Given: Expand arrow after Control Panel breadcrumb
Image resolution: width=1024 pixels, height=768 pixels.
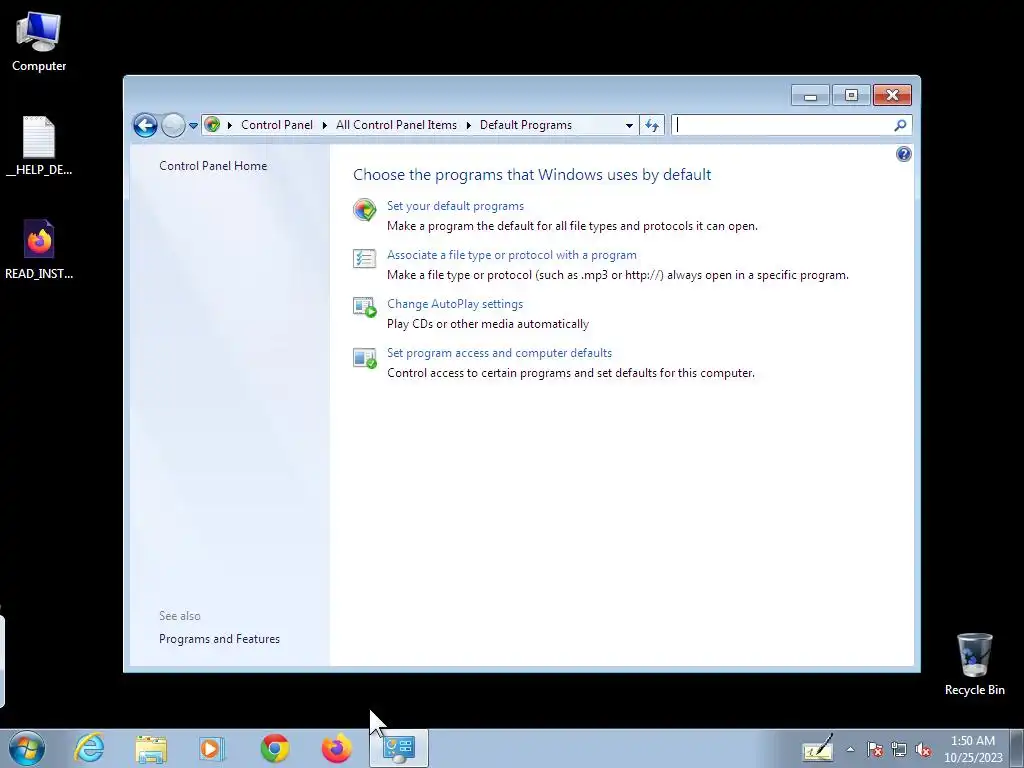Looking at the screenshot, I should pyautogui.click(x=325, y=125).
